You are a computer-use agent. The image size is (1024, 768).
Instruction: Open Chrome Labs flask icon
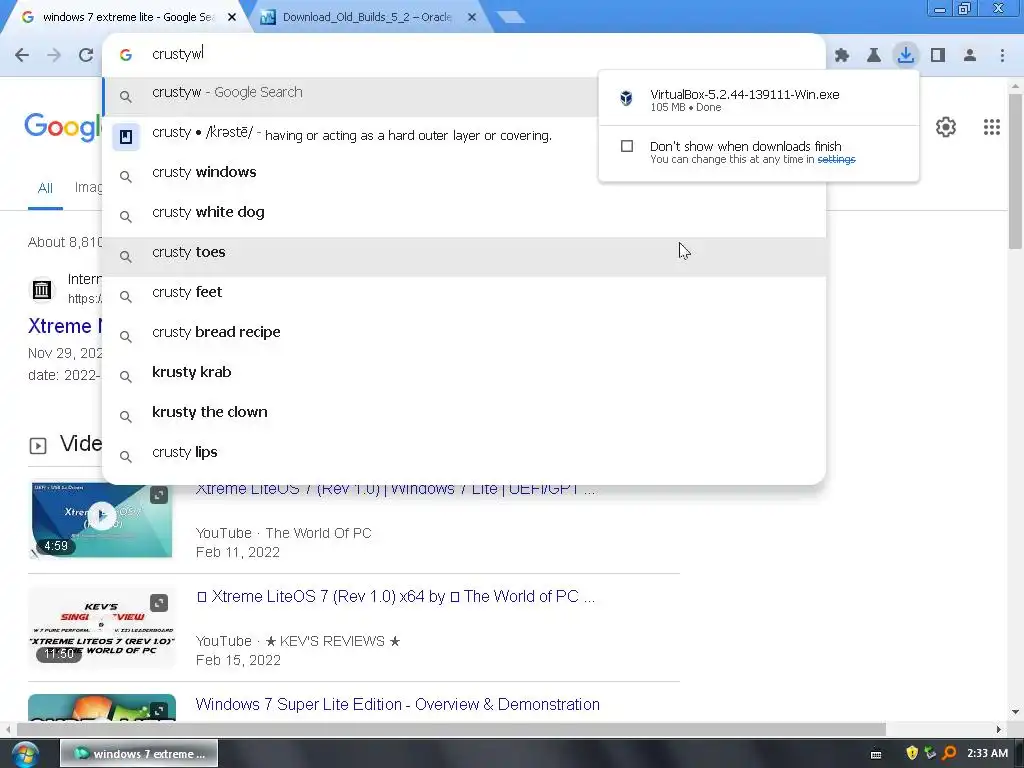(874, 55)
